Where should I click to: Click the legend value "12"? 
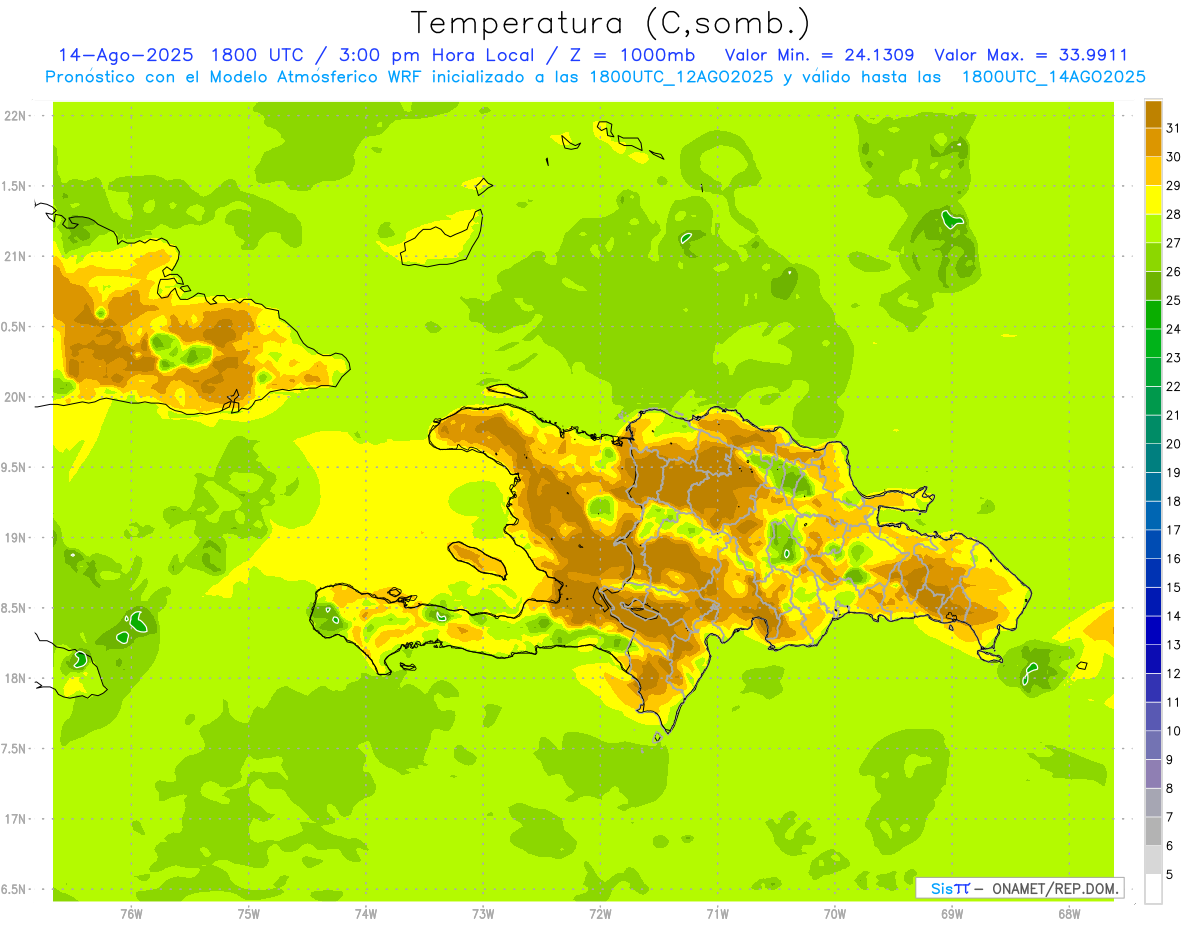click(1174, 673)
